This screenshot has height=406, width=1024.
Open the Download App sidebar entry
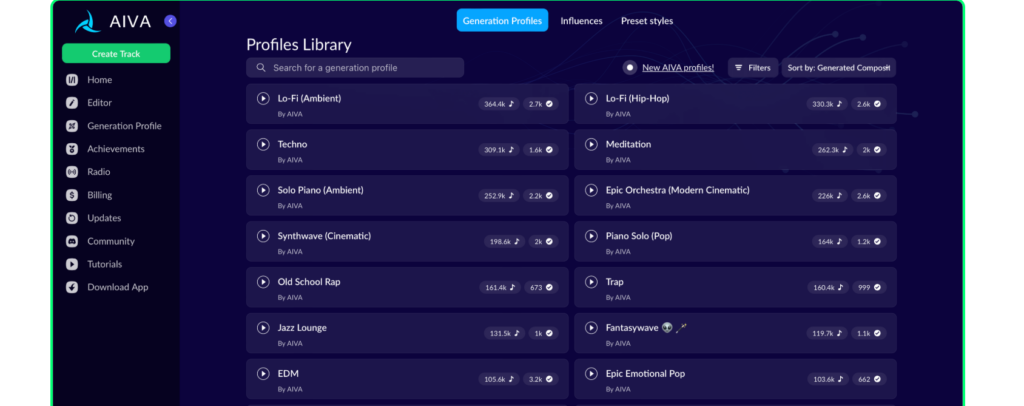point(118,287)
